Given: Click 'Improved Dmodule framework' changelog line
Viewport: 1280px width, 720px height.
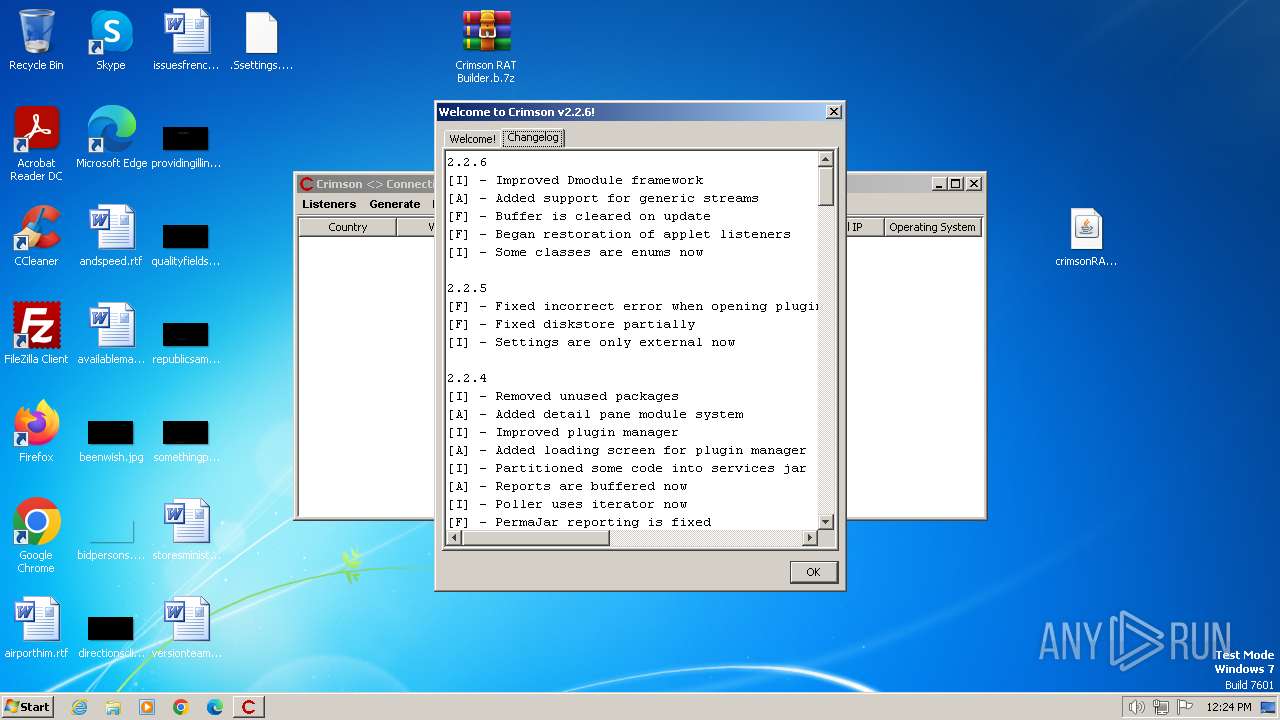Looking at the screenshot, I should click(x=599, y=180).
